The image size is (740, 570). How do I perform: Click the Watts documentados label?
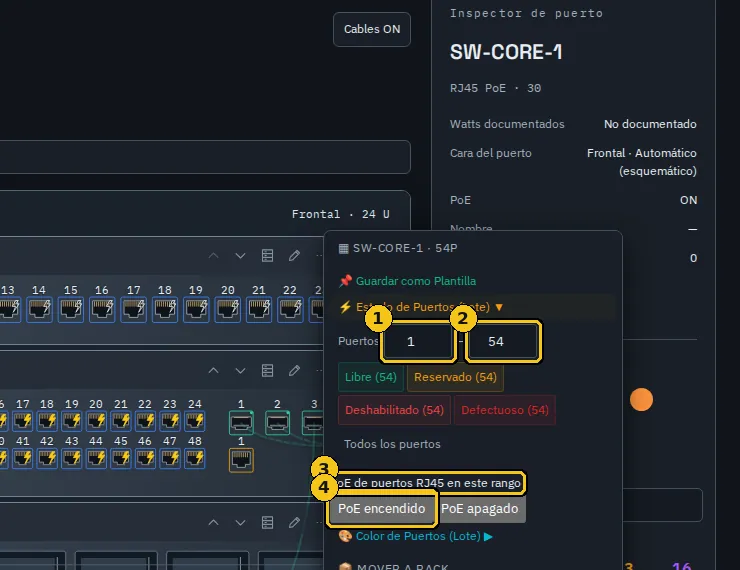pyautogui.click(x=507, y=124)
